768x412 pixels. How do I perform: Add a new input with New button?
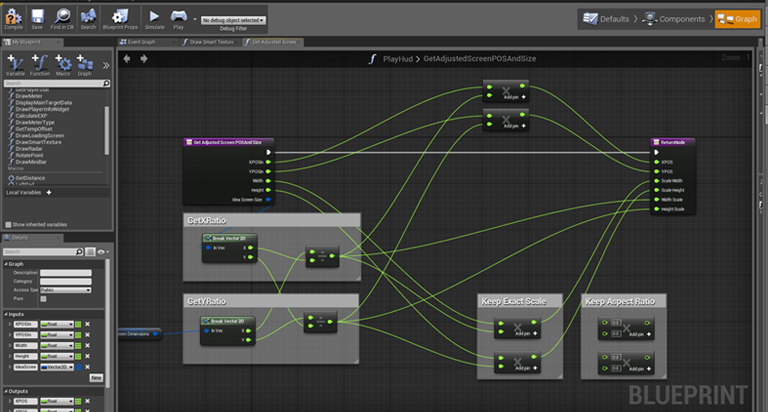point(96,378)
